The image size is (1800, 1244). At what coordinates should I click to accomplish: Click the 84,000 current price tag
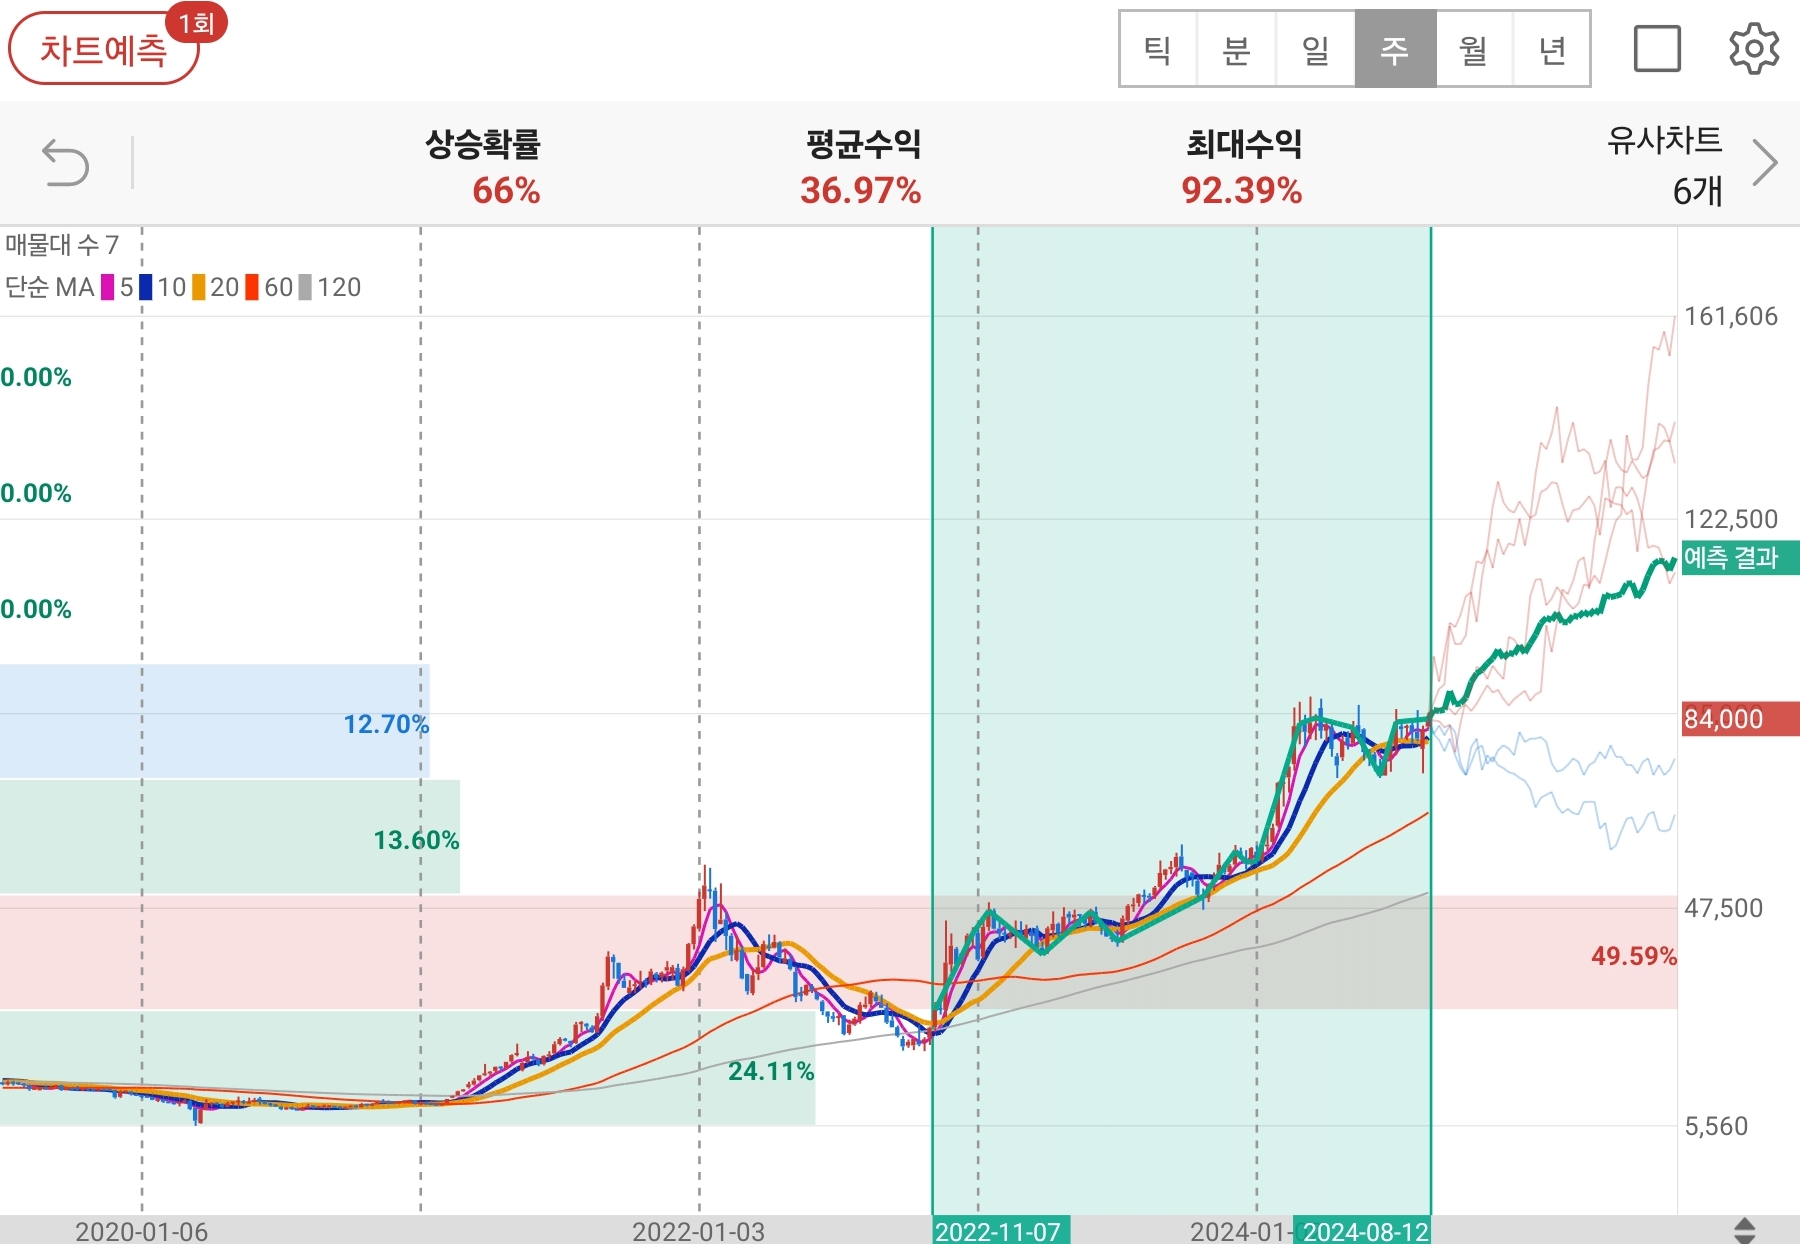(x=1739, y=719)
